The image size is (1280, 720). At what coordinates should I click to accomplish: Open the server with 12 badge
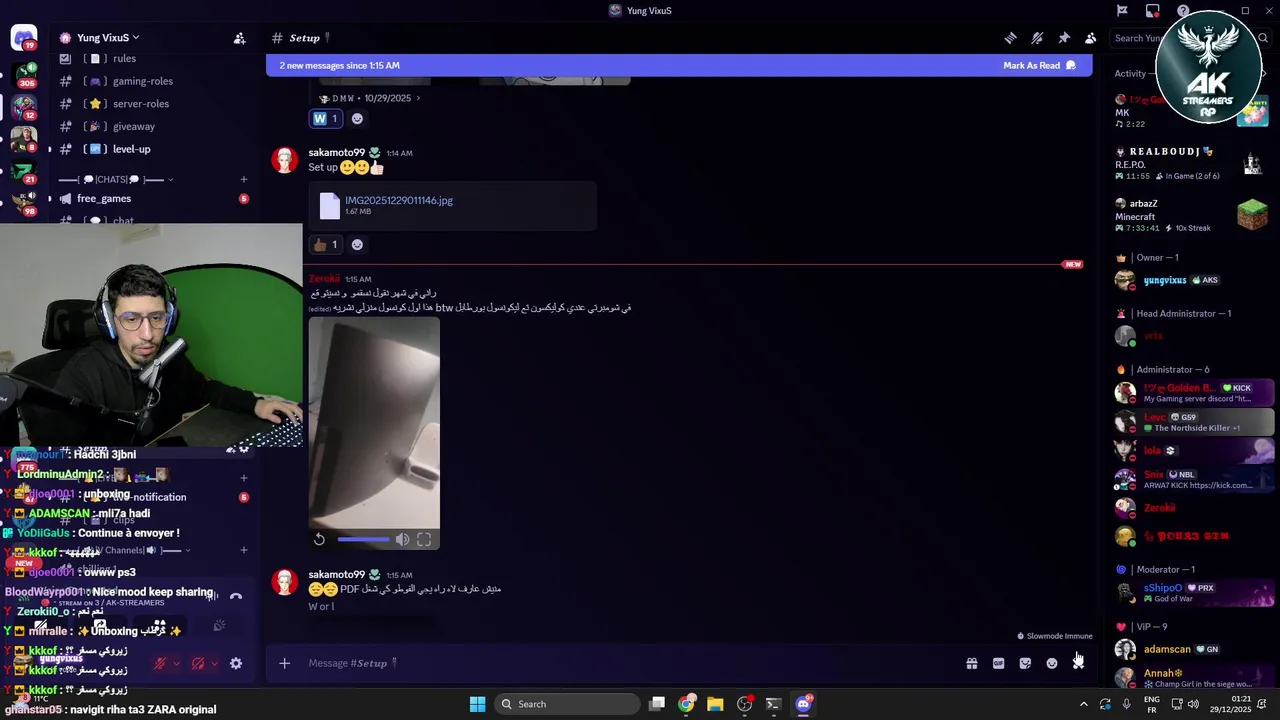24,105
